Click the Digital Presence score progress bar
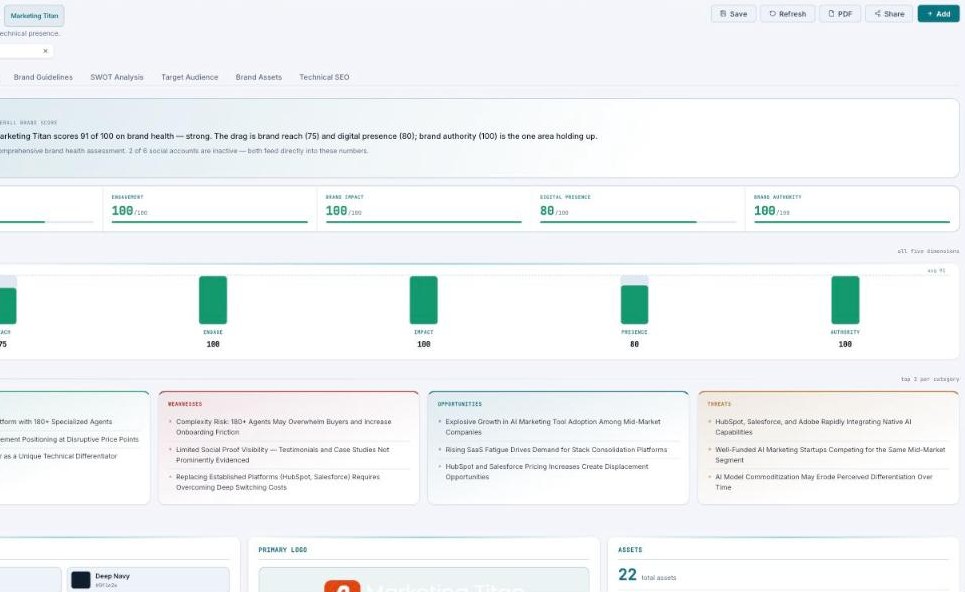 click(638, 222)
